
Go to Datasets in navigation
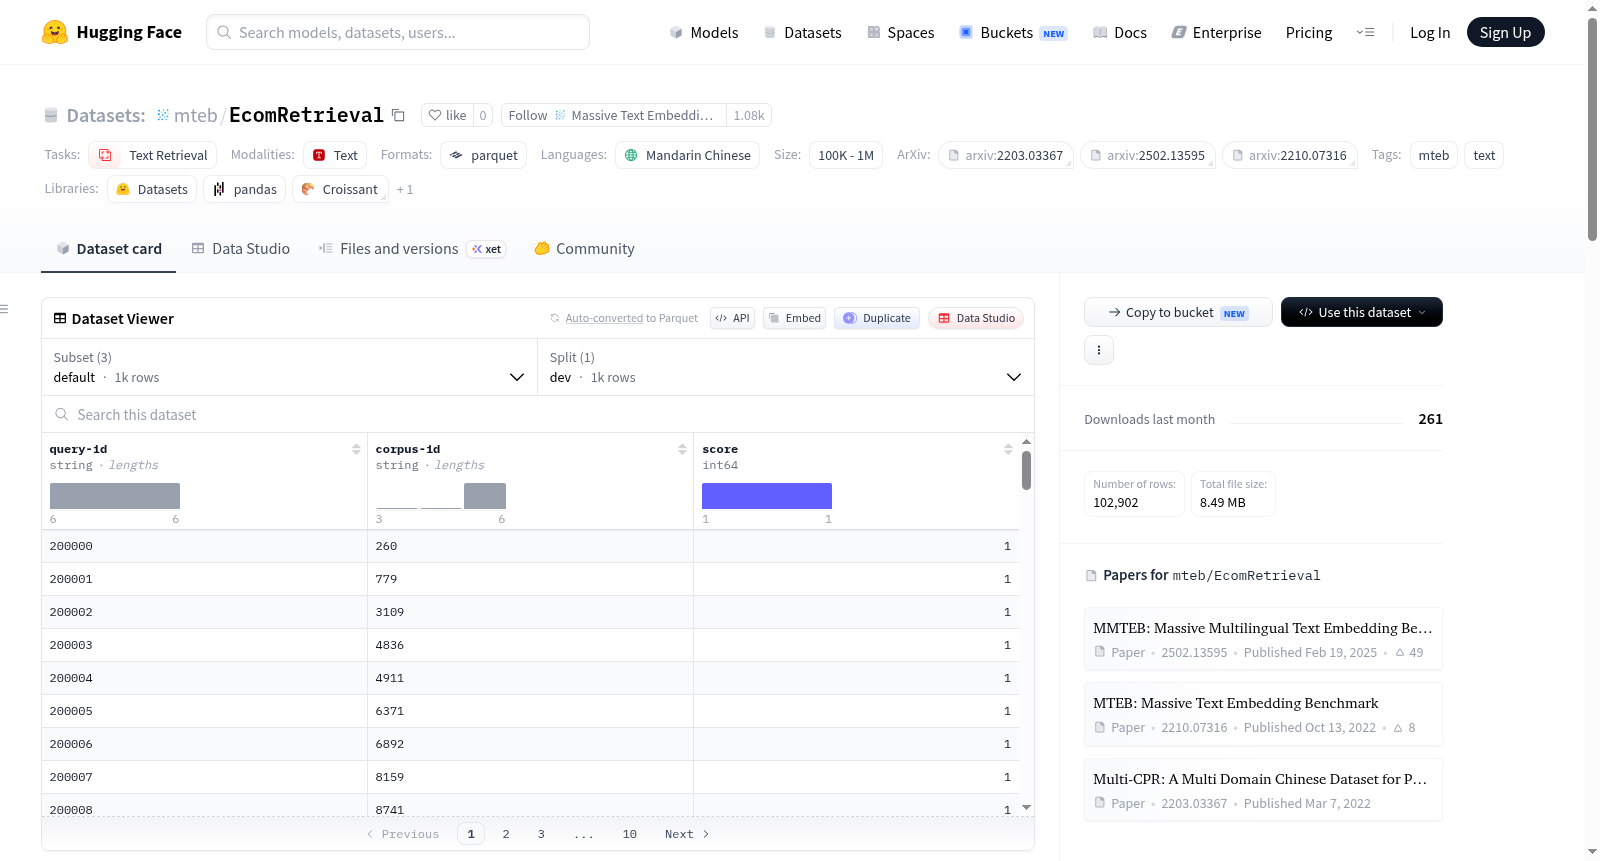pyautogui.click(x=802, y=32)
